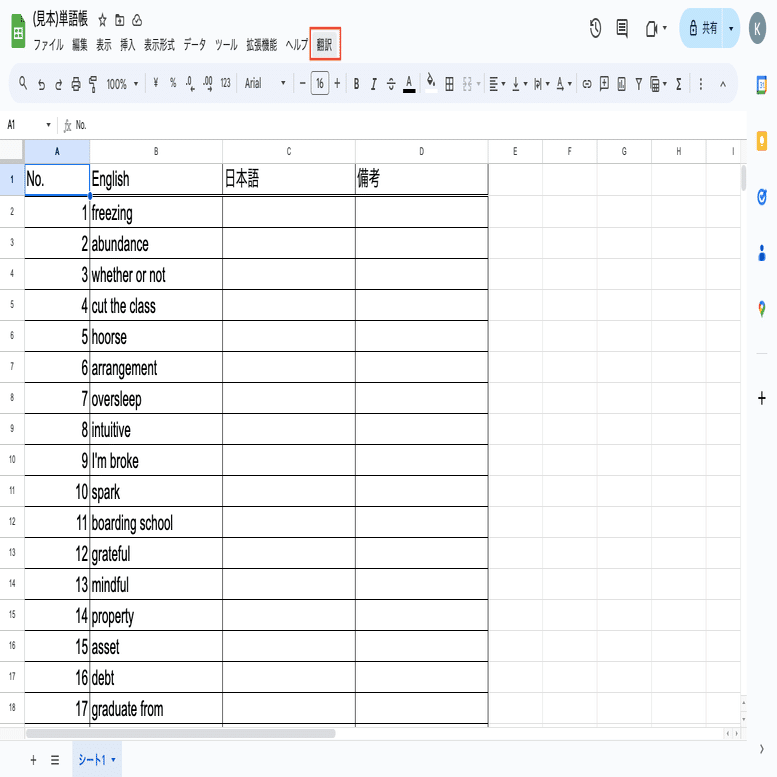Screen dimensions: 777x777
Task: Open the share options dropdown arrow
Action: [x=731, y=28]
